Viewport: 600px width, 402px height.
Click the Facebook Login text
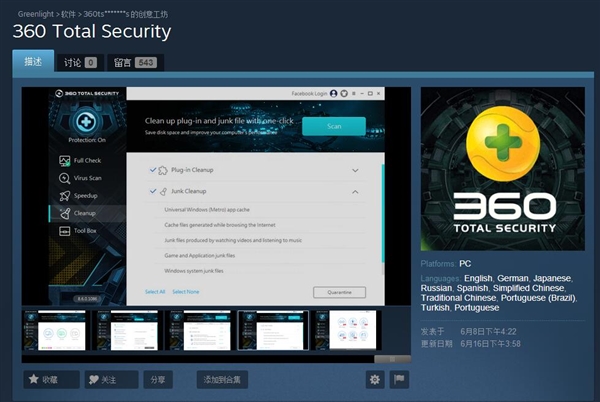tap(309, 93)
